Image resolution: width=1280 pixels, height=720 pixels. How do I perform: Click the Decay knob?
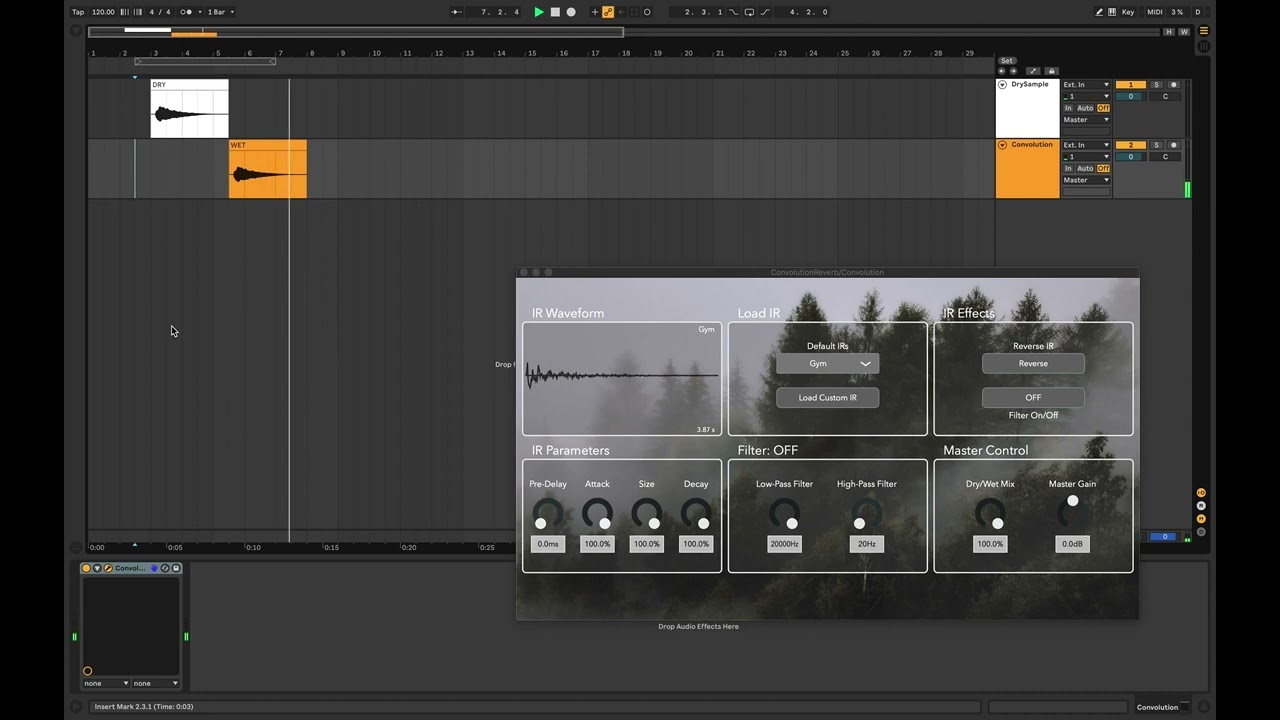click(696, 514)
